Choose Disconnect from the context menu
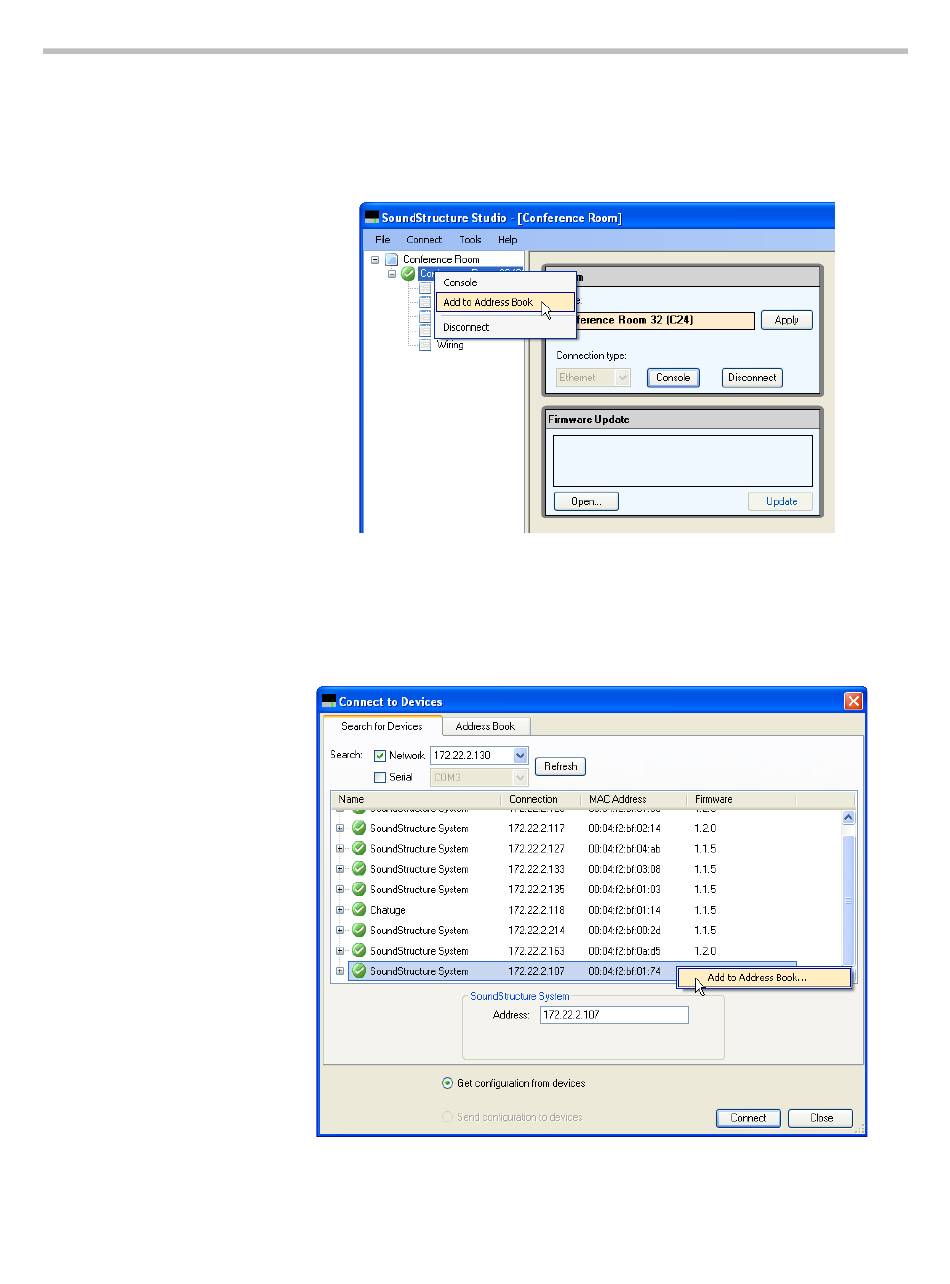 click(x=506, y=327)
